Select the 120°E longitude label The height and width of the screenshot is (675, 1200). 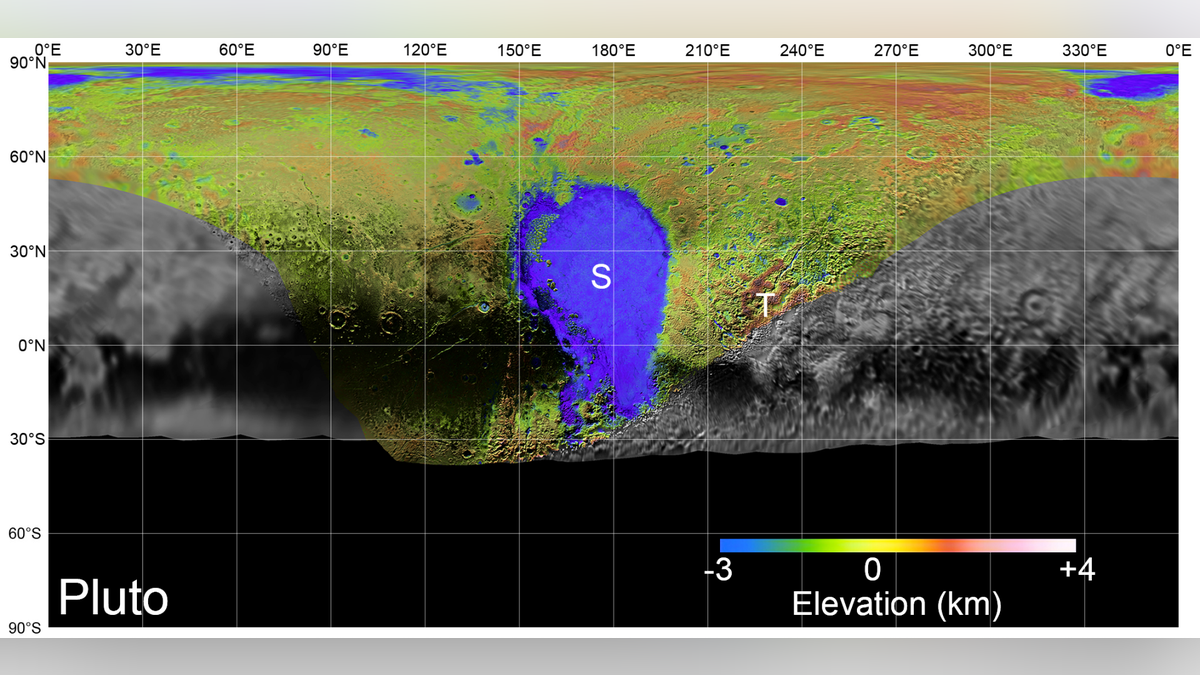click(x=424, y=50)
